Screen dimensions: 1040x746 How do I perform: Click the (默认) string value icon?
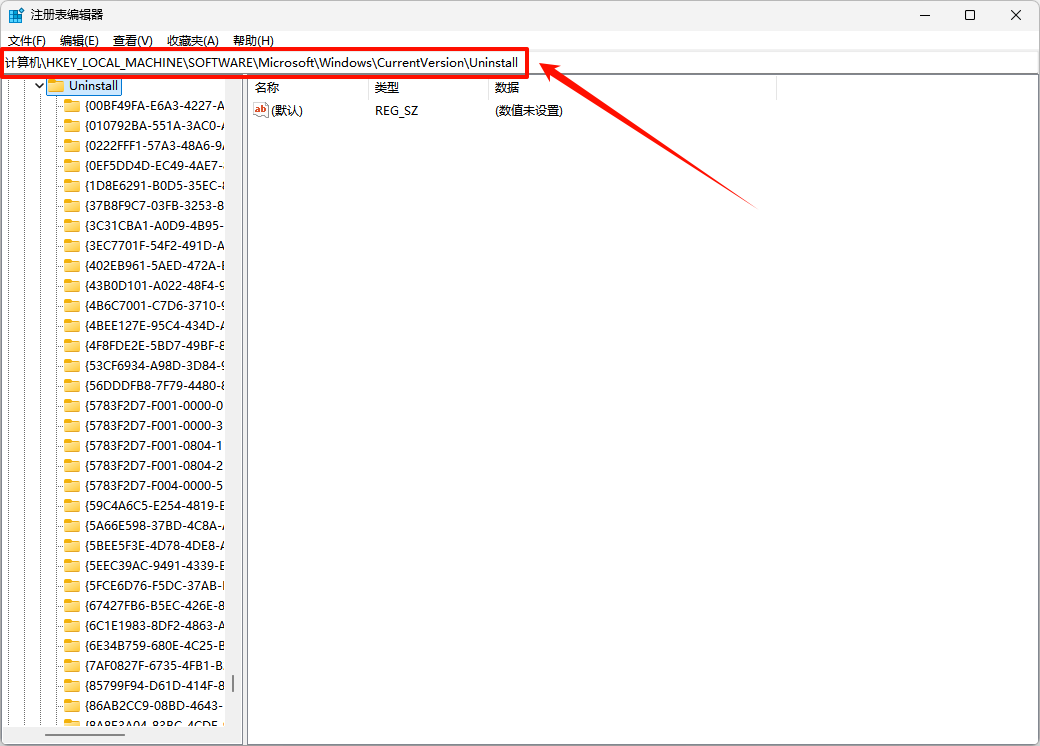tap(261, 110)
